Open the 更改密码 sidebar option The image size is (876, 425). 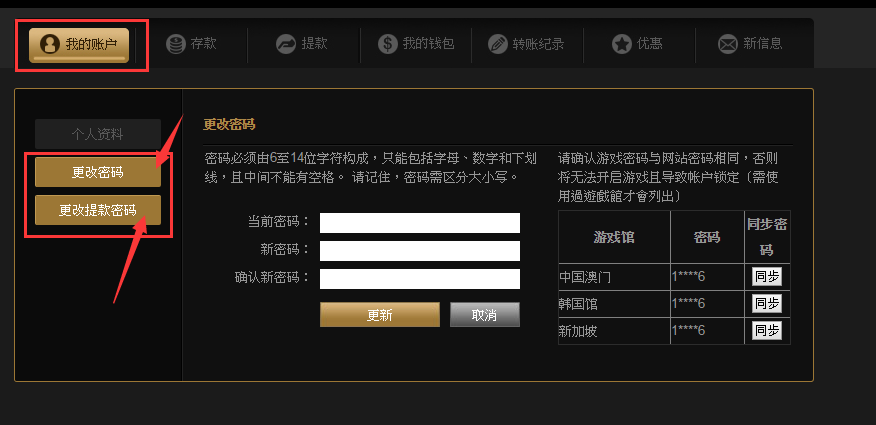coord(98,172)
